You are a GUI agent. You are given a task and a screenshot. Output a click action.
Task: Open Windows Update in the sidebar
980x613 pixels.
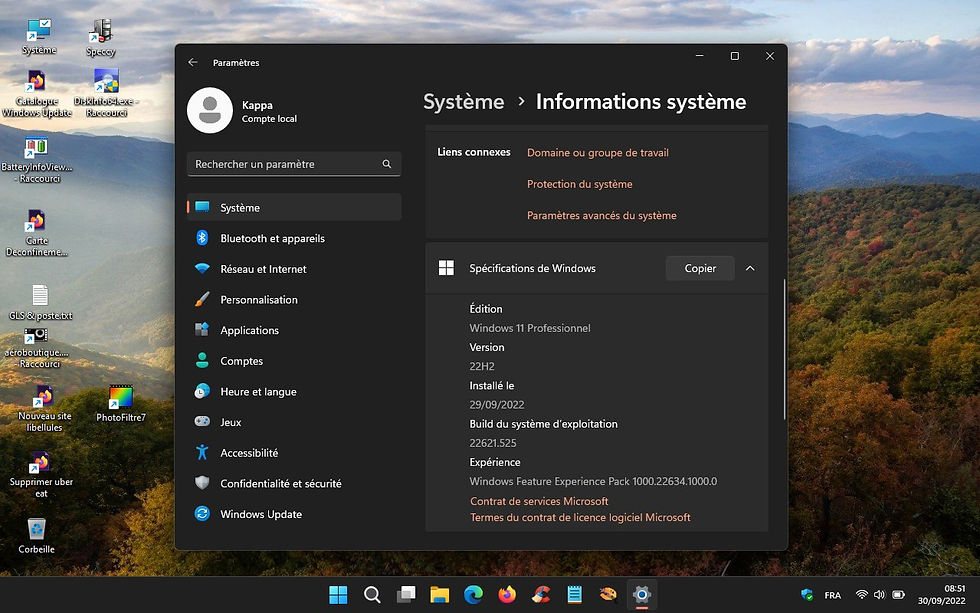pos(294,514)
